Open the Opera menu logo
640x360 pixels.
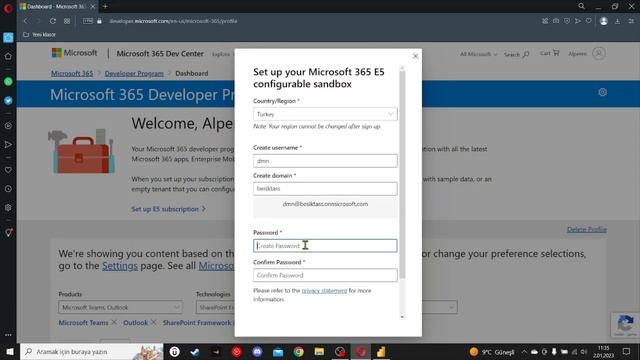click(8, 7)
